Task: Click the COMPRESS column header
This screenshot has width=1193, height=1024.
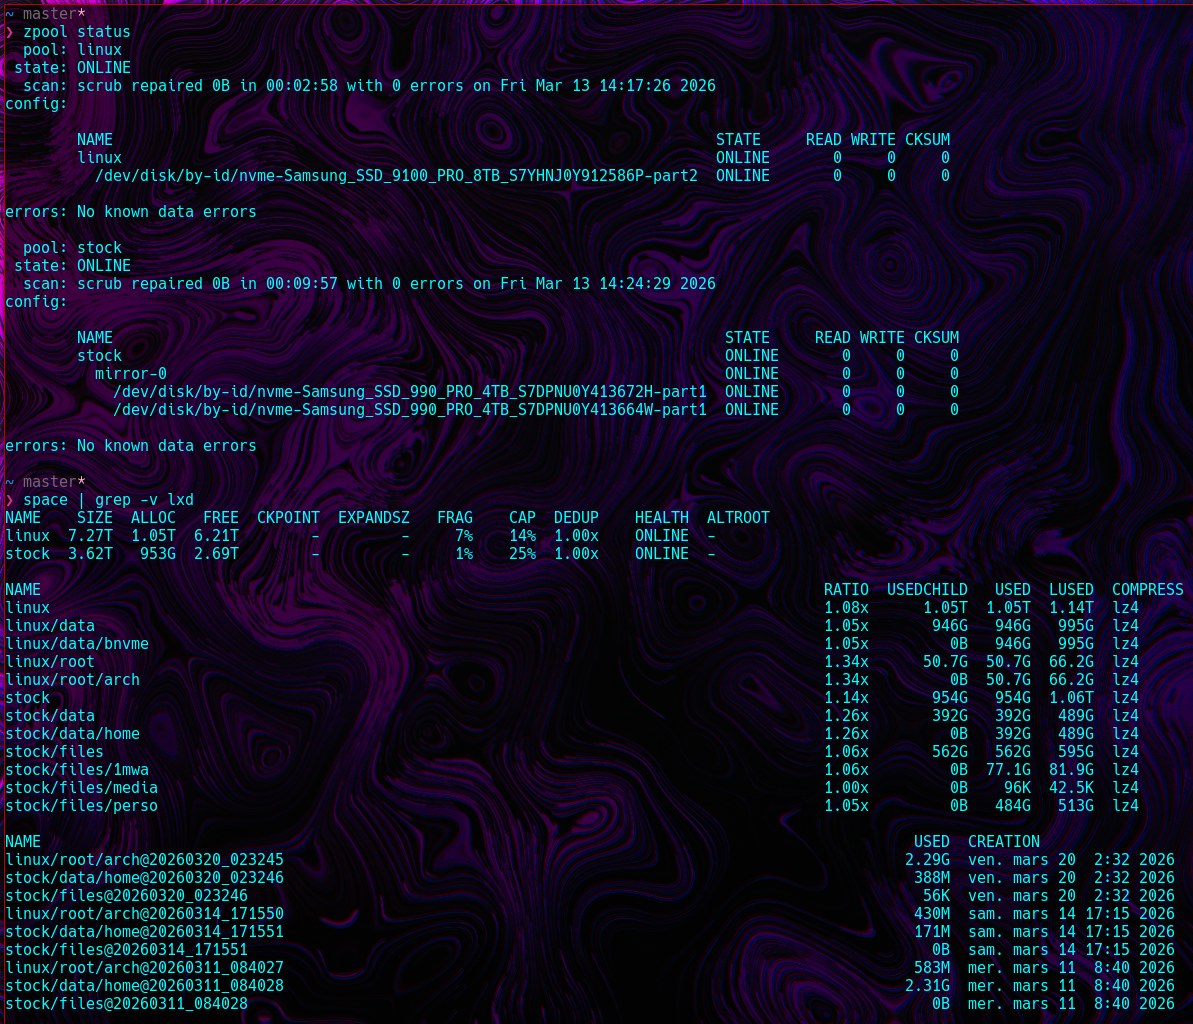Action: 1147,590
